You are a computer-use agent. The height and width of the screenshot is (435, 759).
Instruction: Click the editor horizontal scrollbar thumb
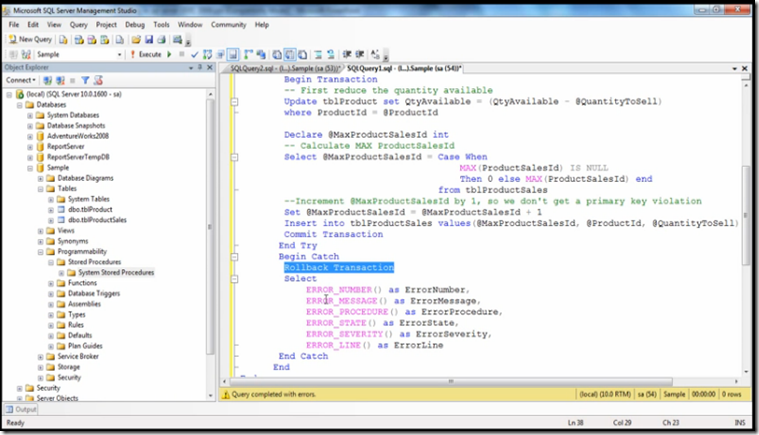[x=451, y=381]
